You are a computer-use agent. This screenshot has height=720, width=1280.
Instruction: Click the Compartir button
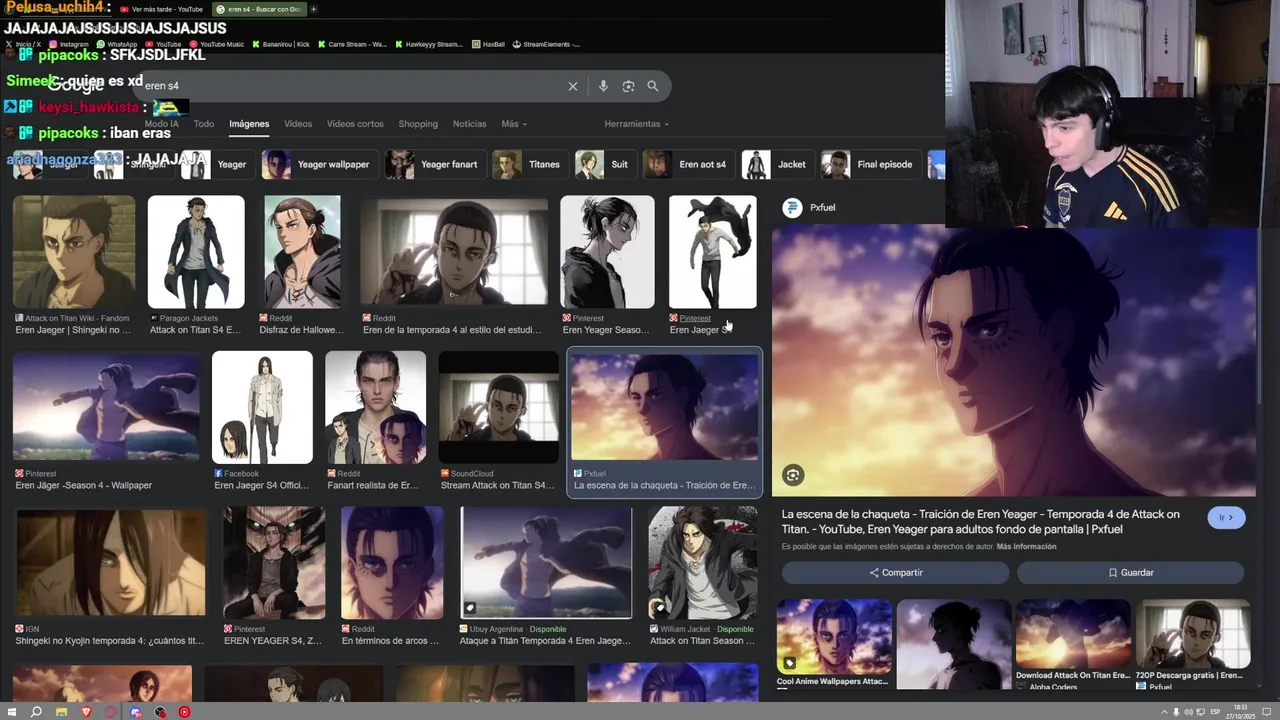point(896,573)
